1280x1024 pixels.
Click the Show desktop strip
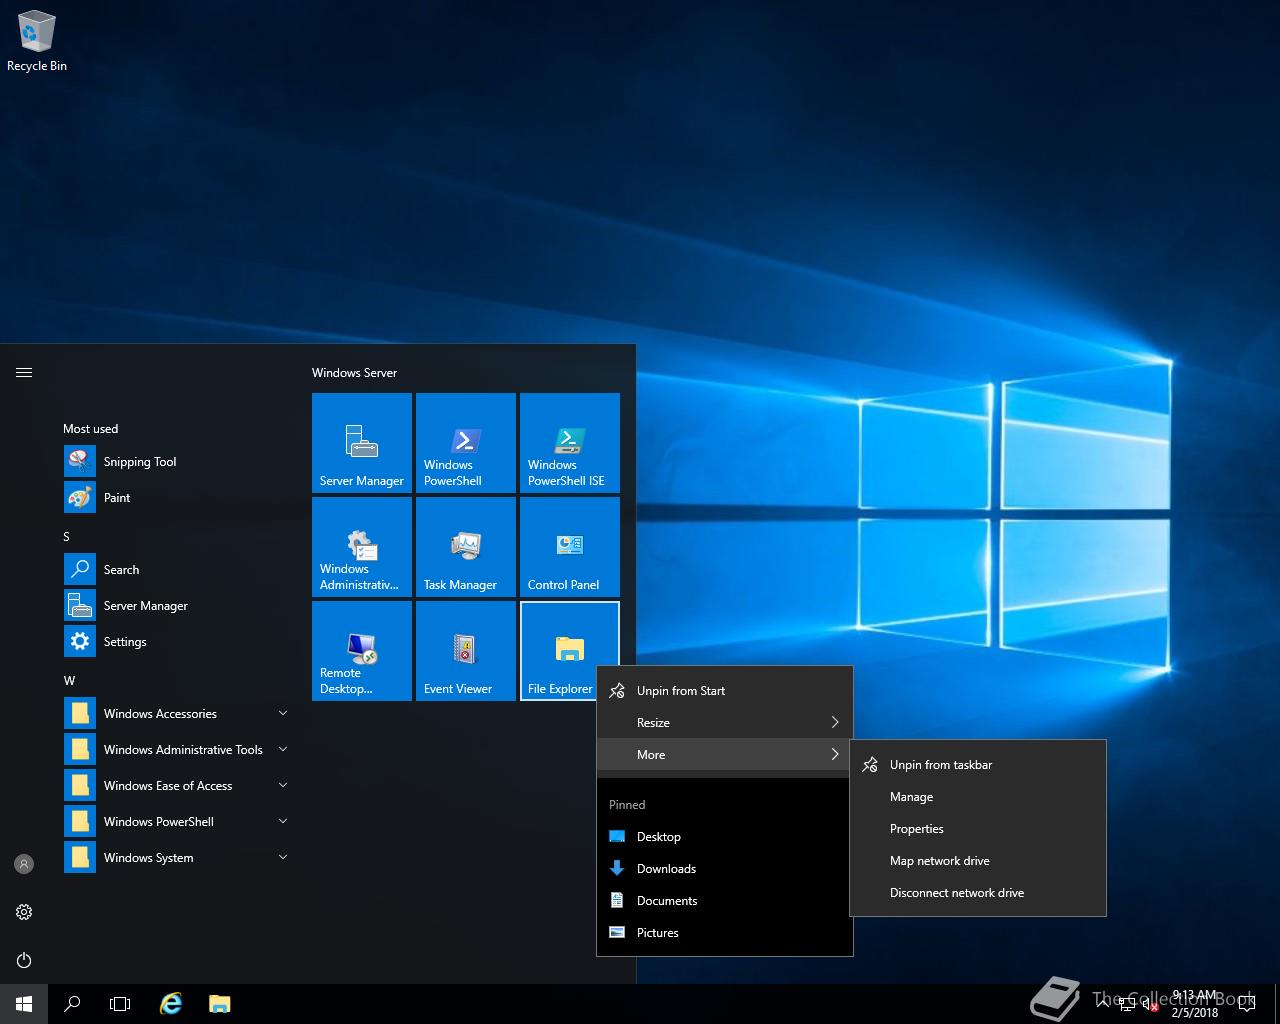tap(1277, 1004)
